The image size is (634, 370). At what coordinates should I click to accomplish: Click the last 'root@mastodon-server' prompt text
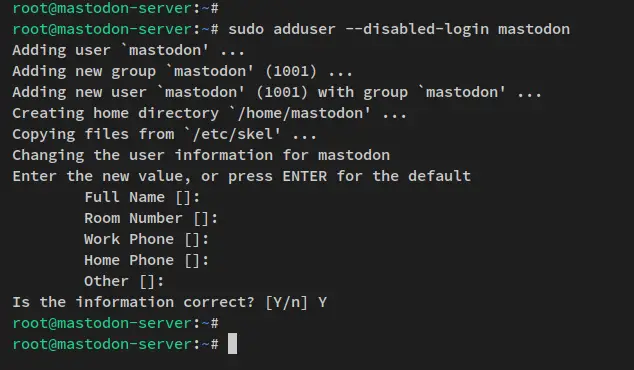(x=103, y=345)
